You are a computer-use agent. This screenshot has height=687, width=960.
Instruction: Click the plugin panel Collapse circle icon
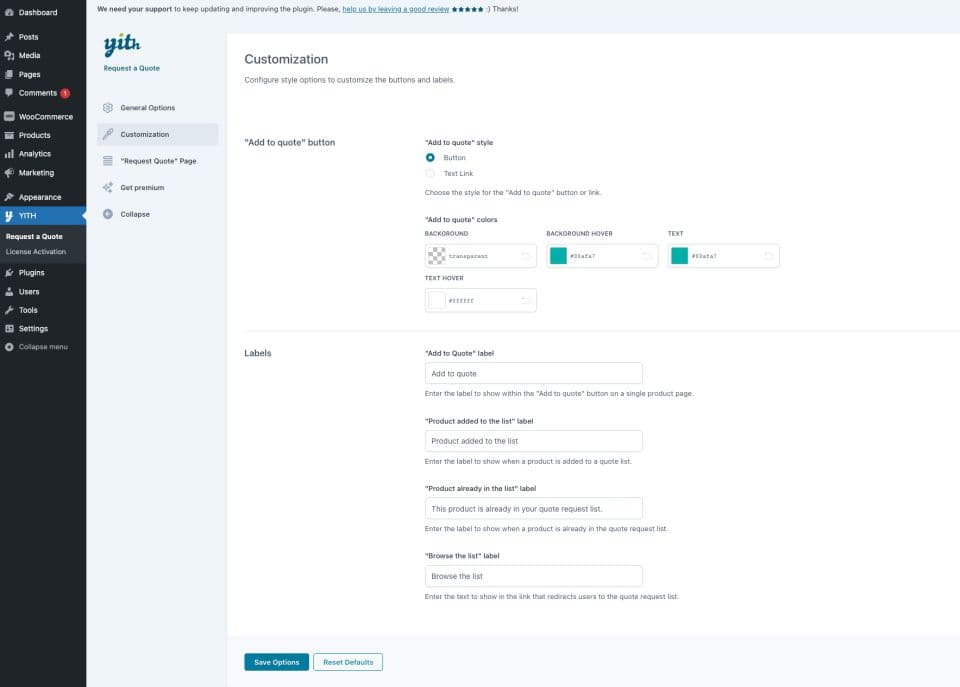coord(108,214)
